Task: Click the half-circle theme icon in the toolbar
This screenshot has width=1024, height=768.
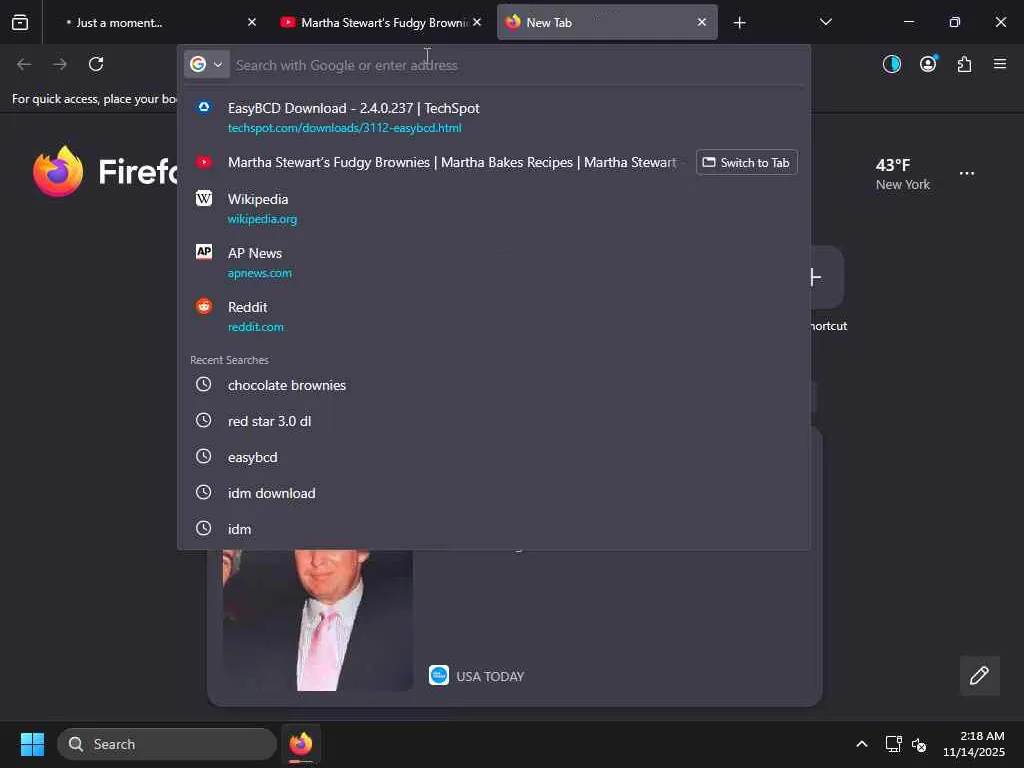Action: click(x=891, y=64)
